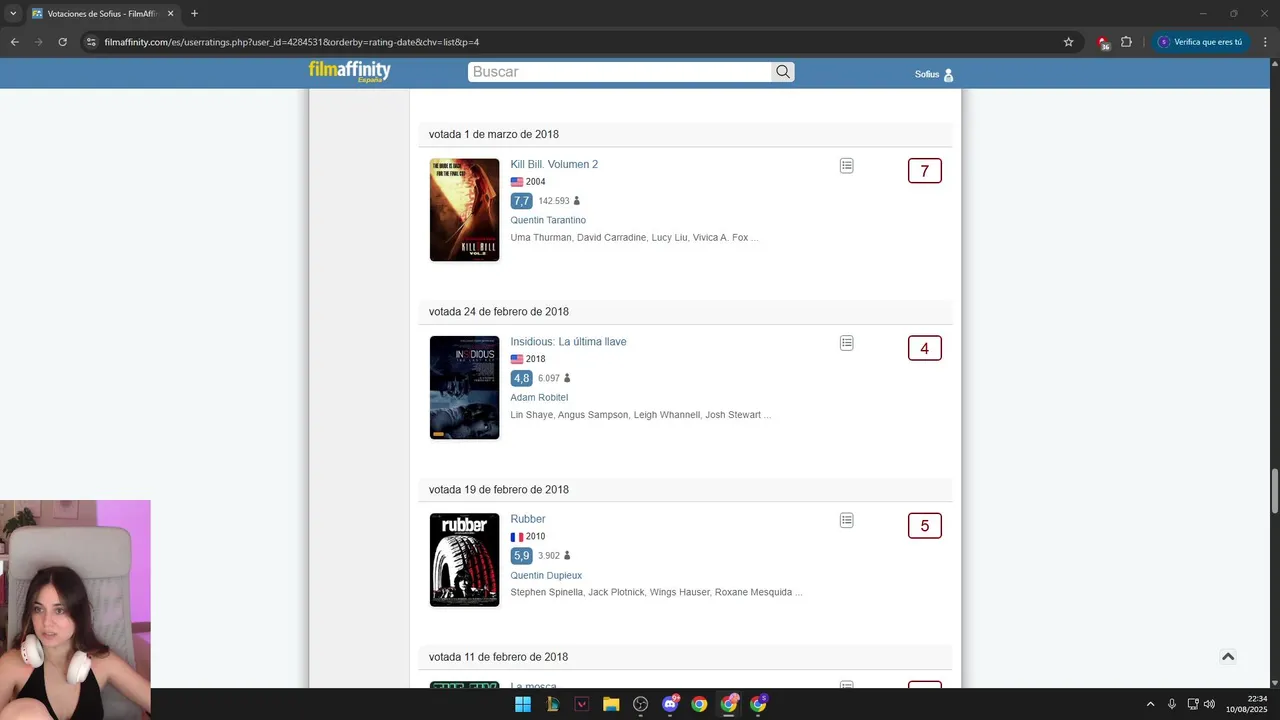
Task: View site information icon in address bar
Action: (91, 42)
